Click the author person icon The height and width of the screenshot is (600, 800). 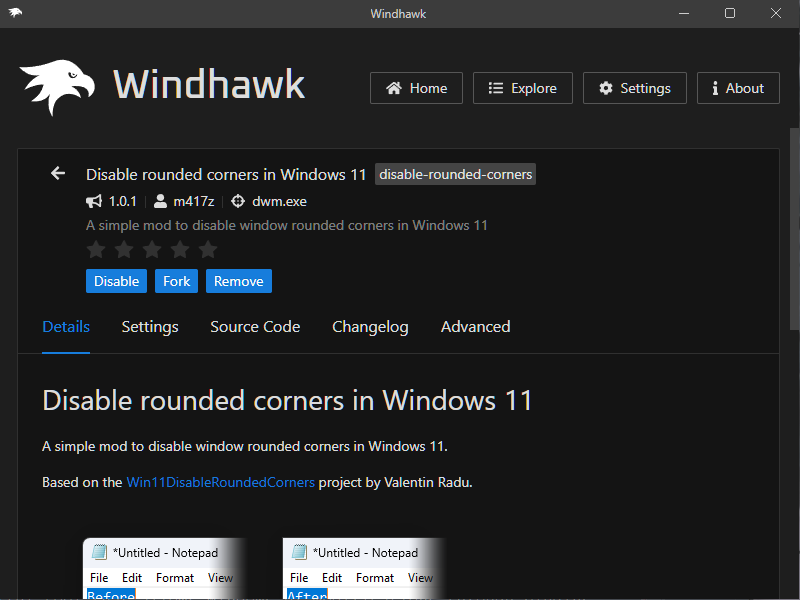tap(161, 201)
